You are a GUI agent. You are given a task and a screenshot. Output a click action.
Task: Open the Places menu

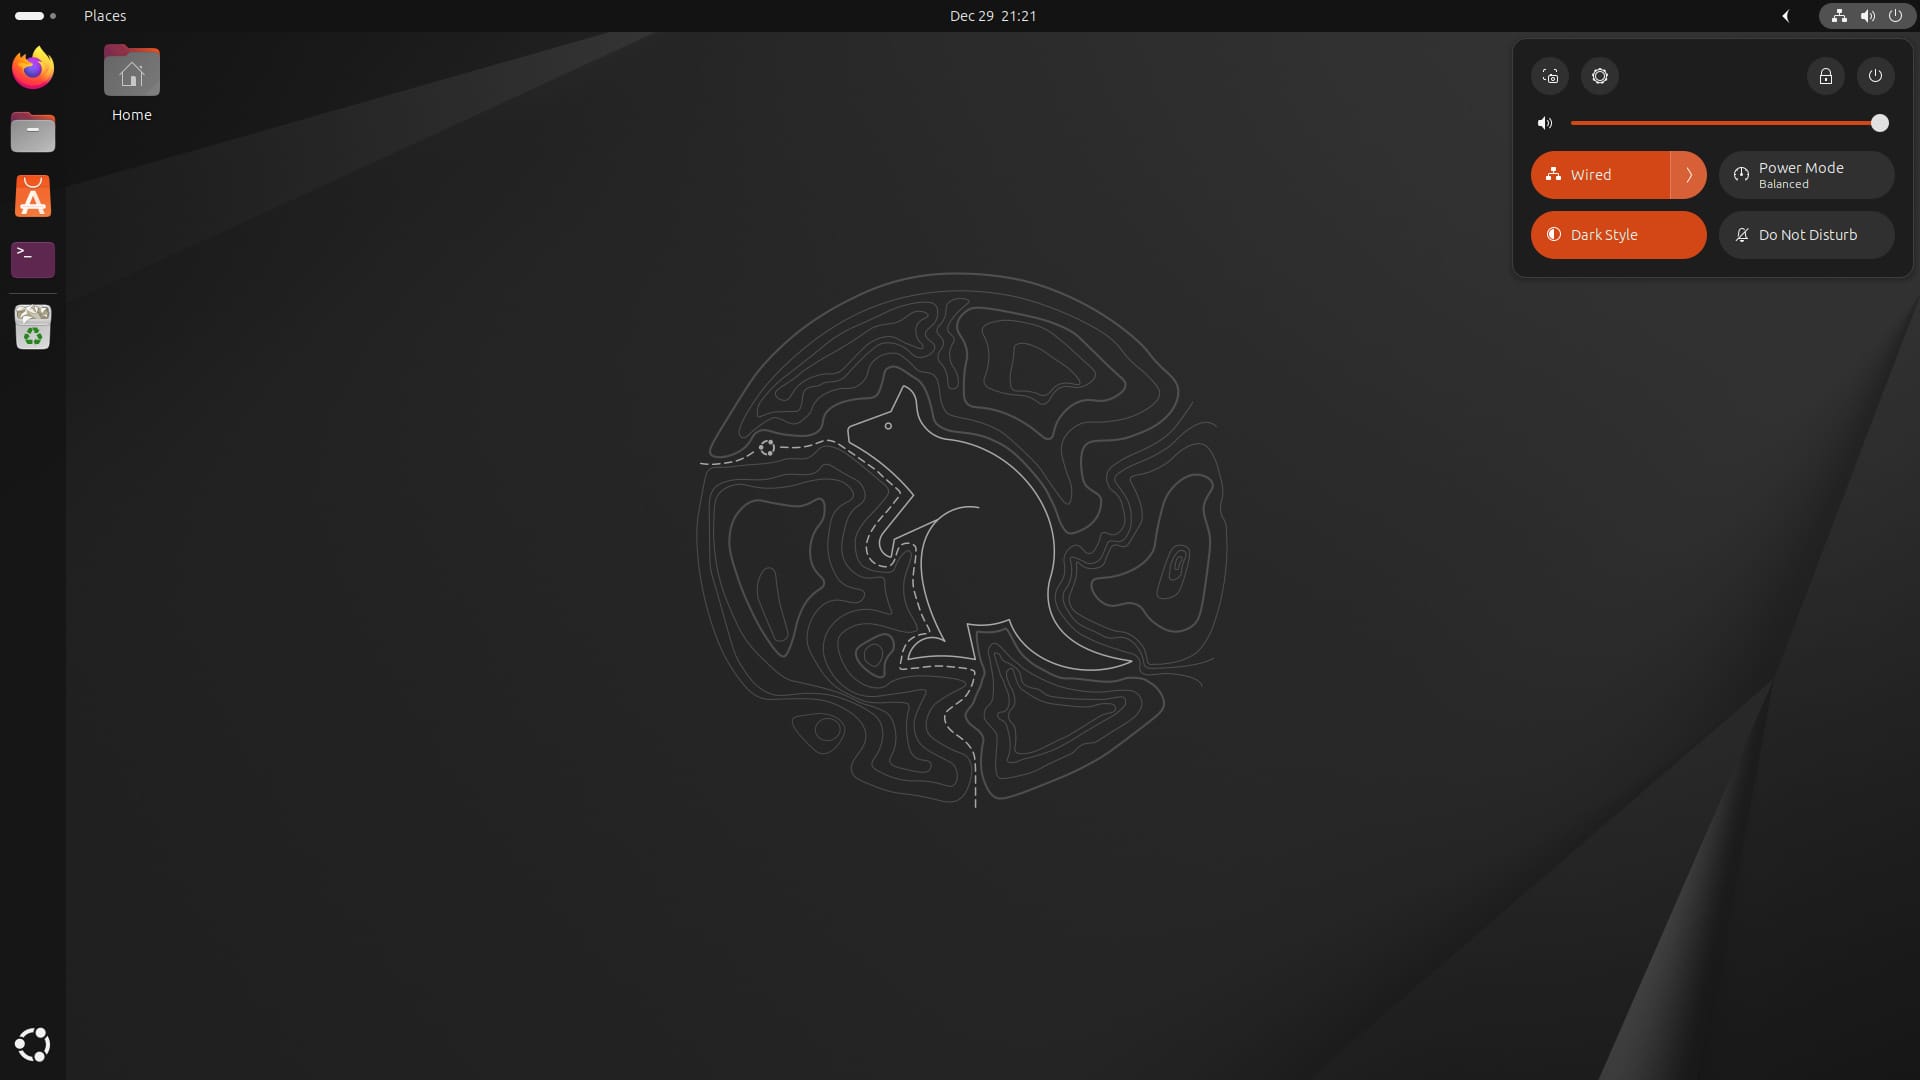[105, 16]
